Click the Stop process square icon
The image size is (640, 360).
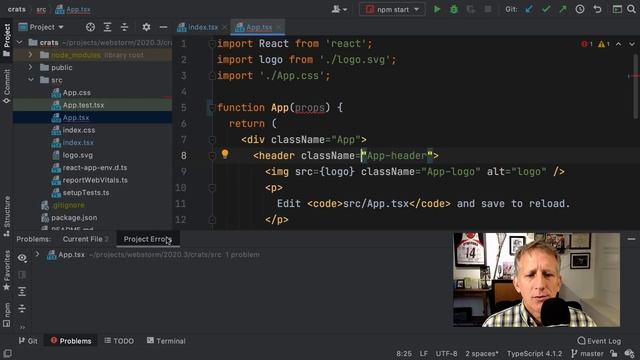coord(488,9)
